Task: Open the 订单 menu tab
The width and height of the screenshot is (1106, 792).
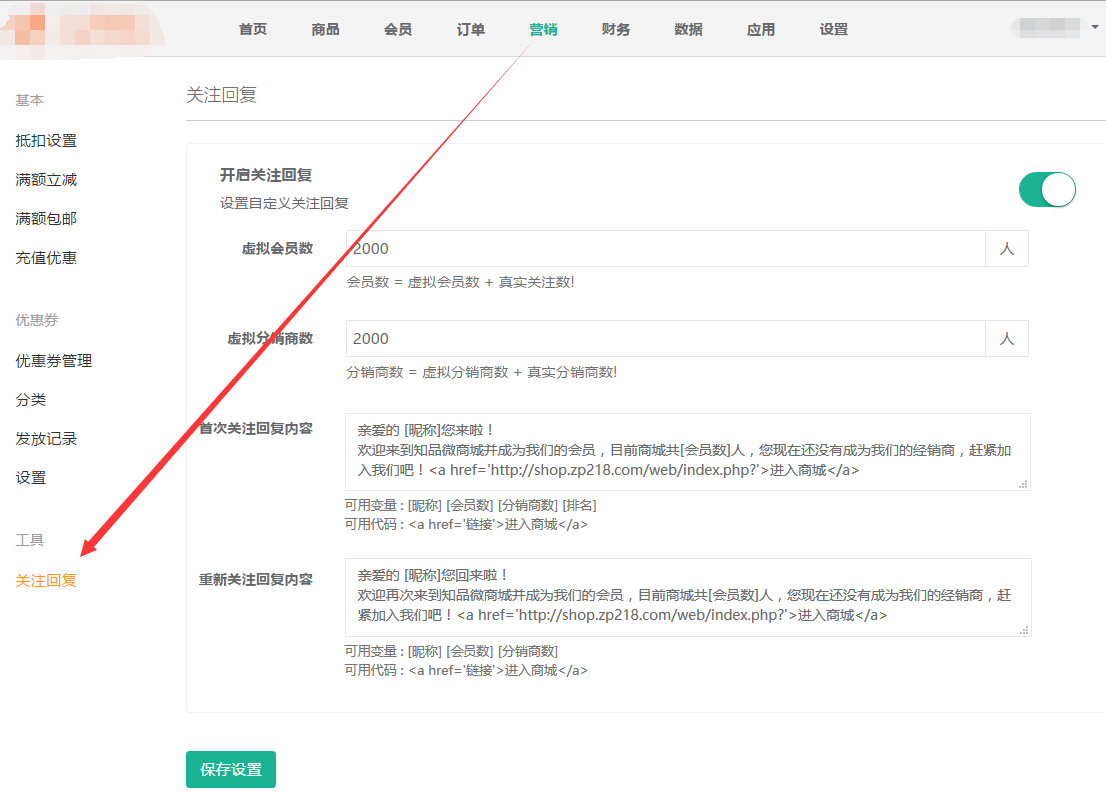Action: [471, 29]
